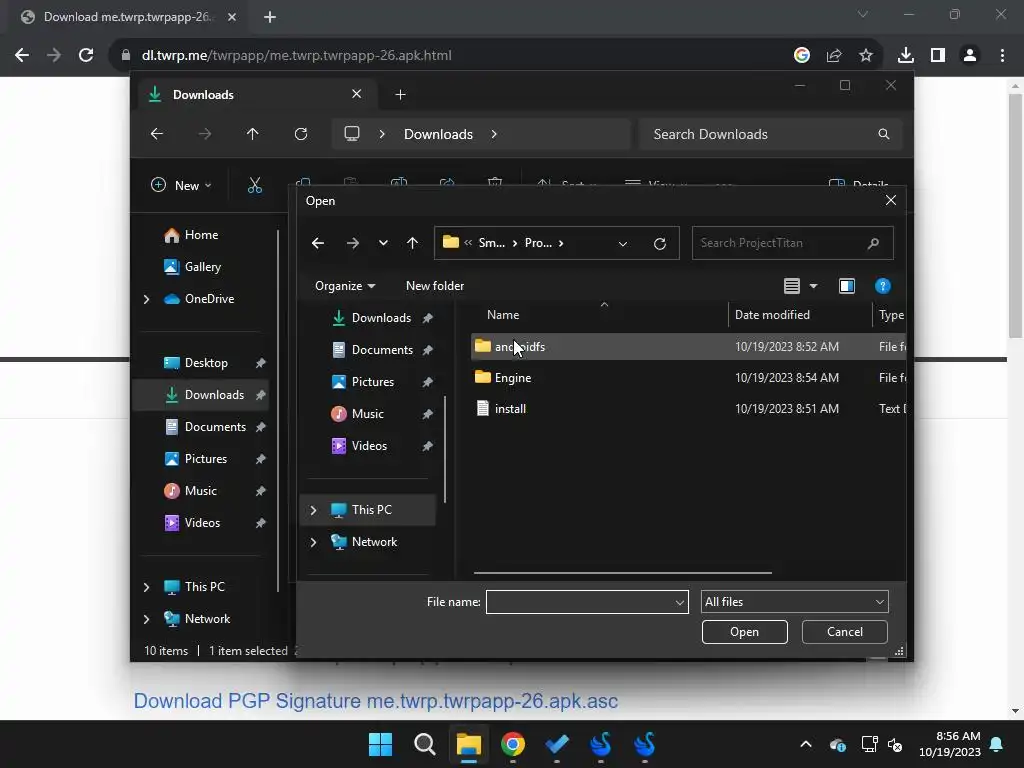Open Desktop in Explorer sidebar

click(196, 363)
